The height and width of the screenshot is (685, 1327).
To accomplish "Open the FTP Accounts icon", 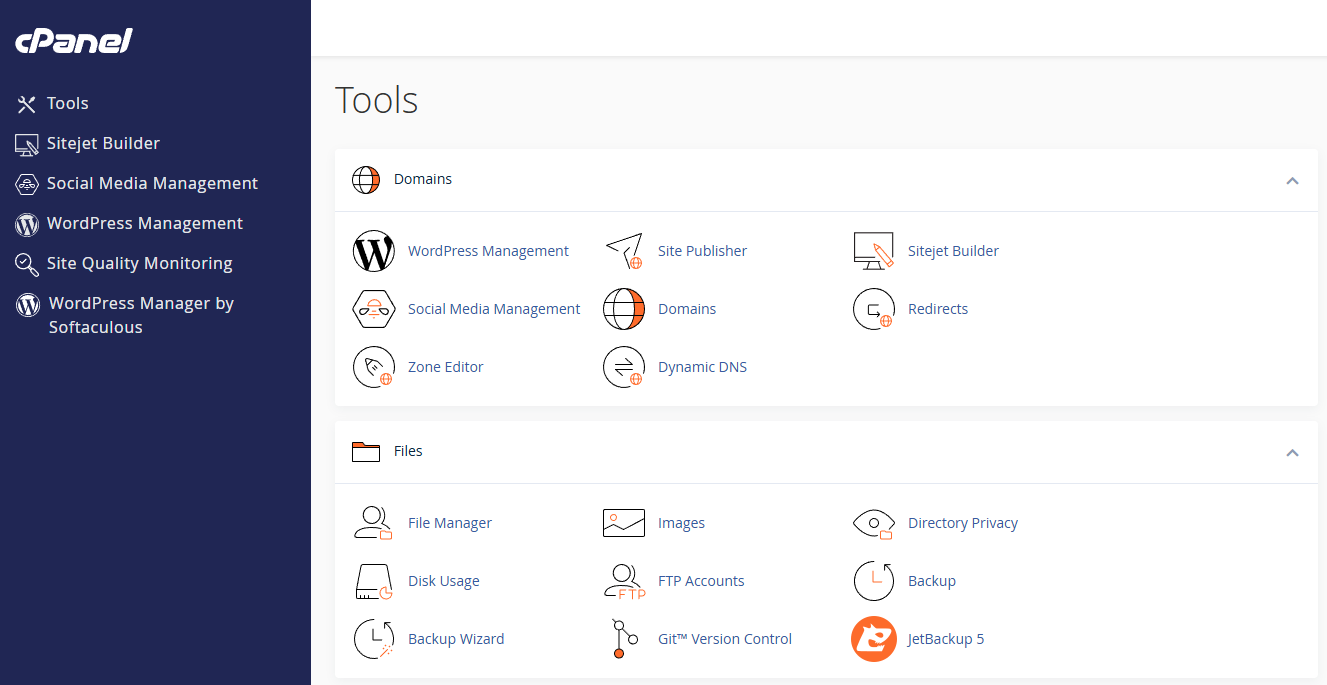I will point(623,581).
